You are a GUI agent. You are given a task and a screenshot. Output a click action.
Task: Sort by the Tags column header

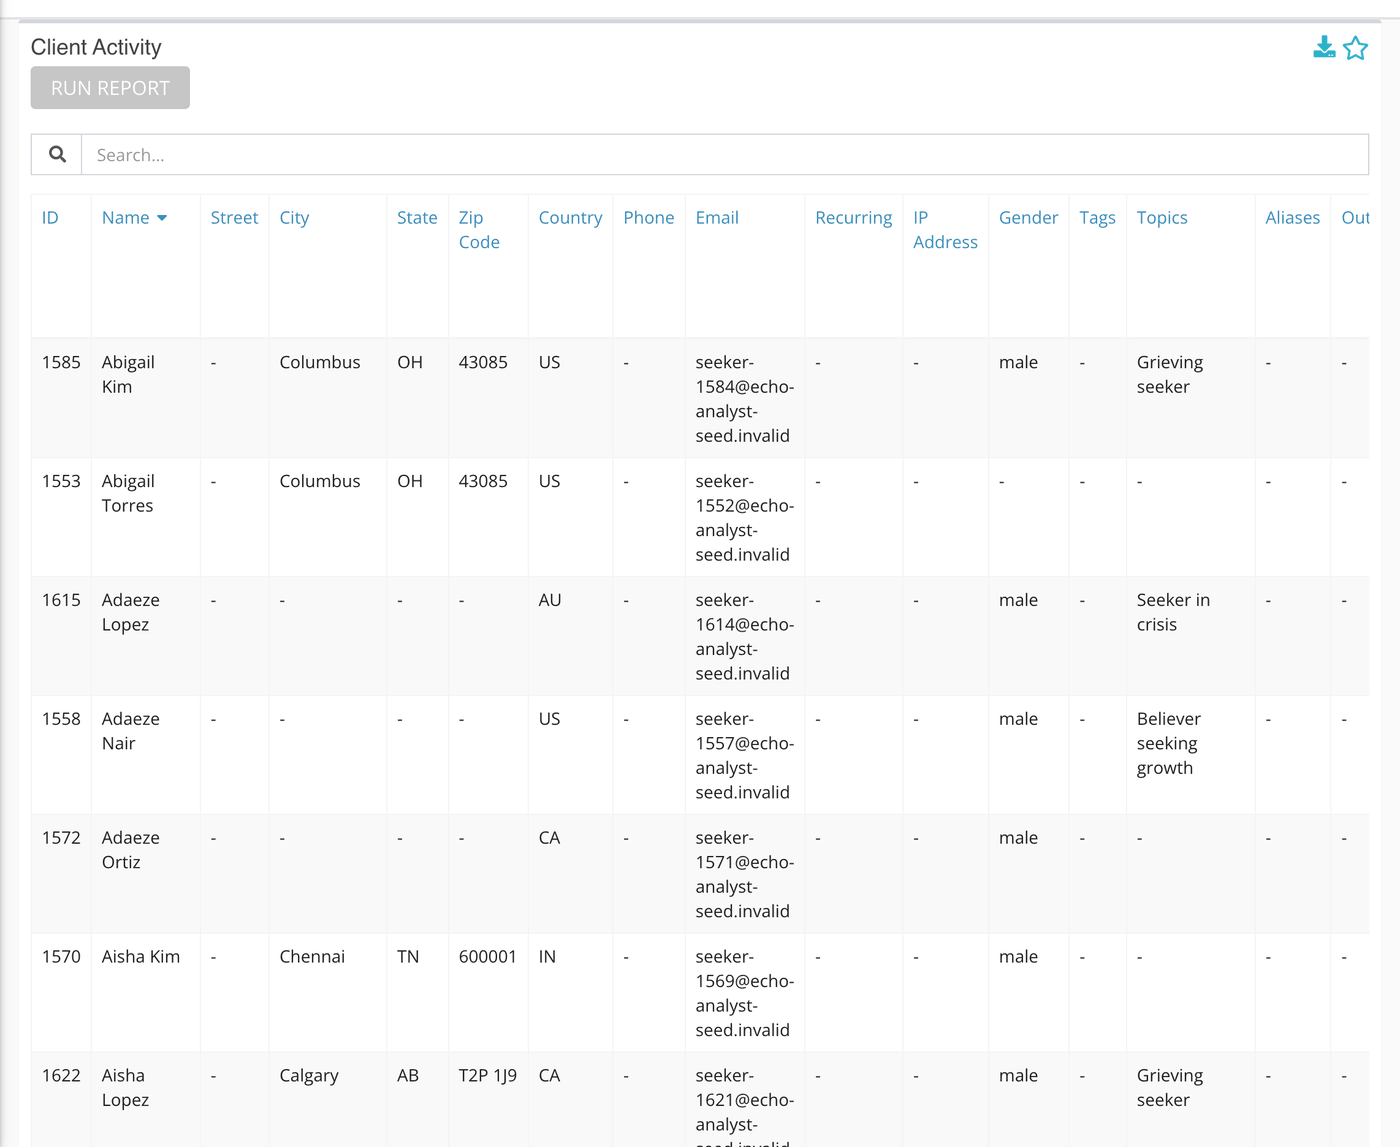pos(1097,218)
